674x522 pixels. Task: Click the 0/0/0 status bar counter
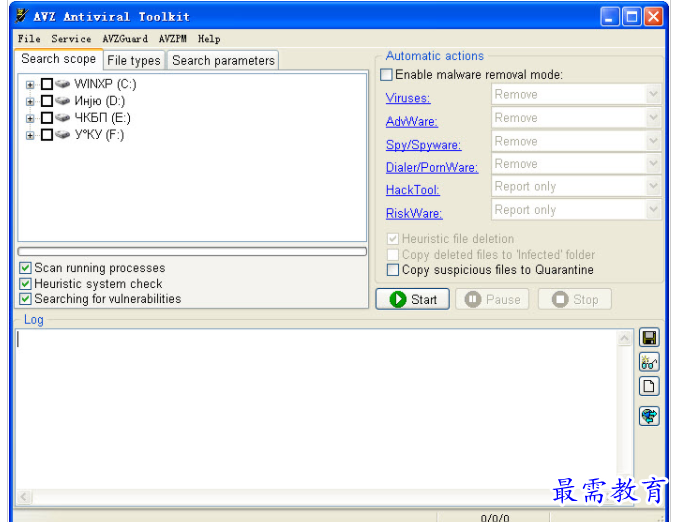494,517
